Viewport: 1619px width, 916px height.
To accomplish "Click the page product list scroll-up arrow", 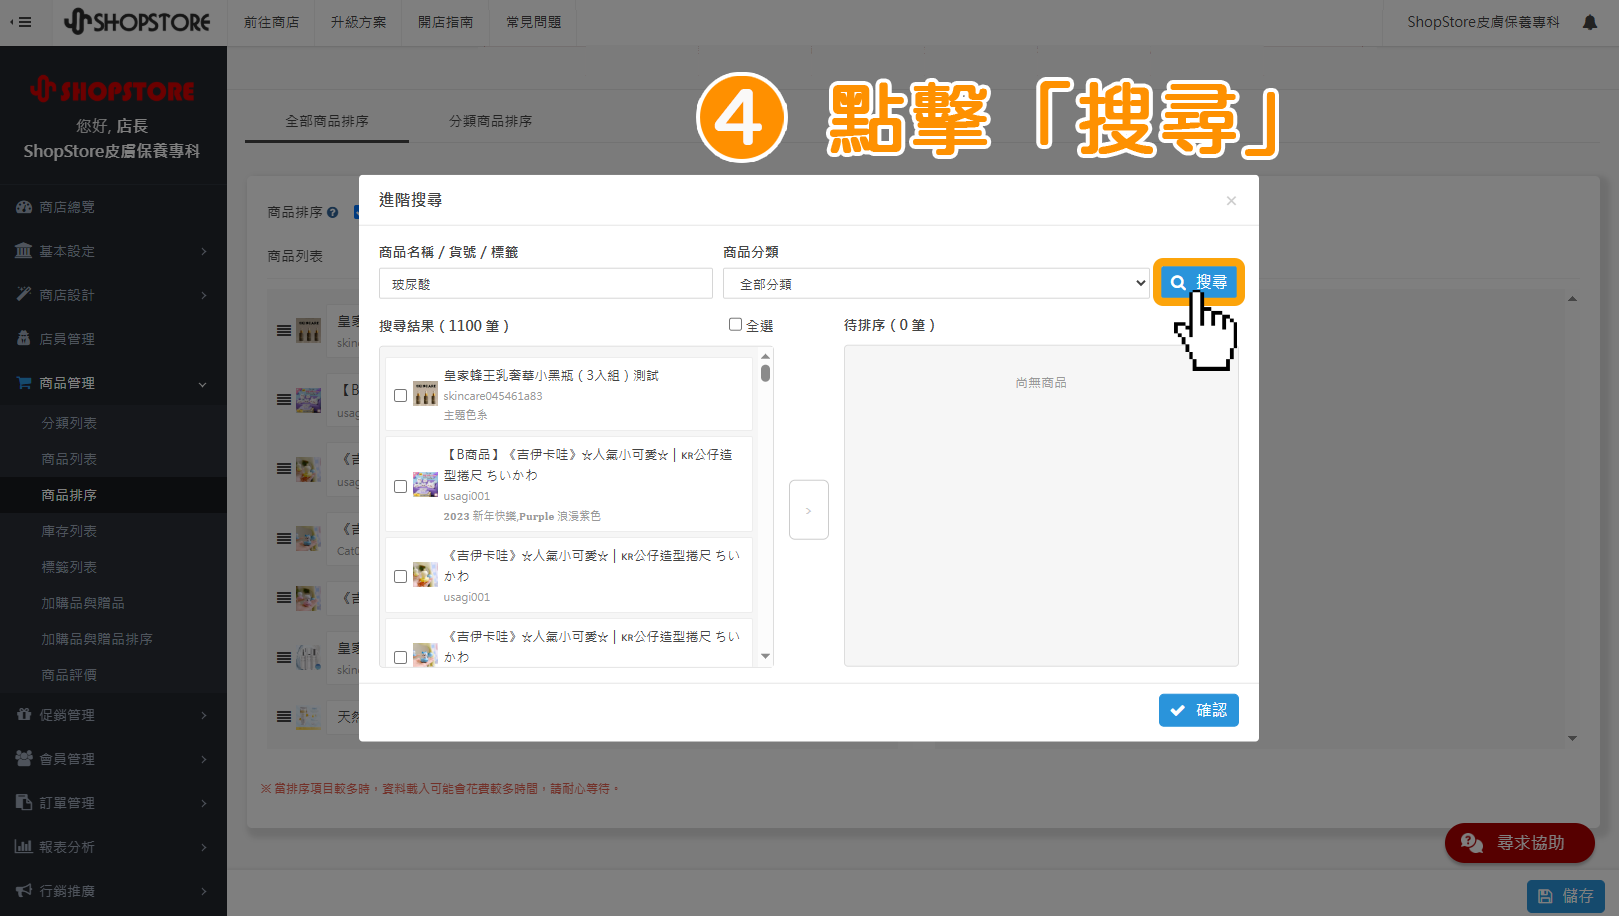I will (1573, 298).
